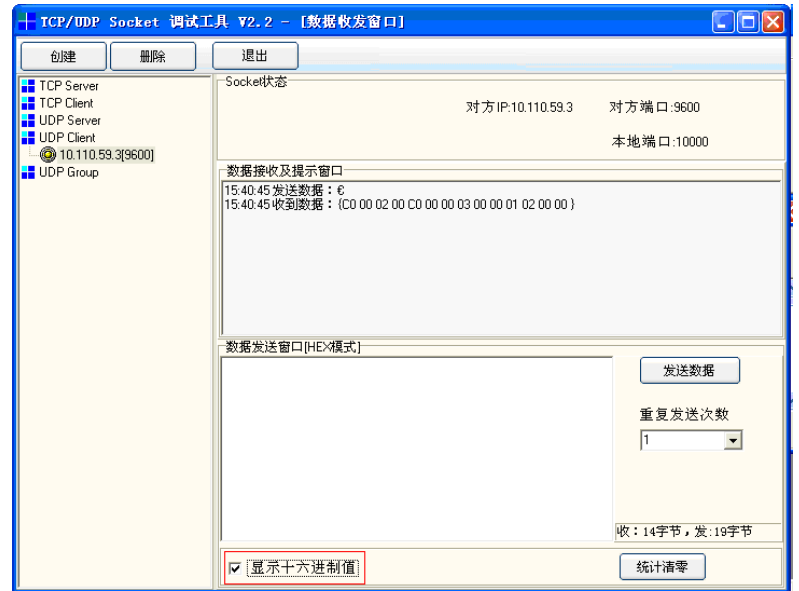Click the TCP Server tree icon
799x591 pixels.
(28, 86)
